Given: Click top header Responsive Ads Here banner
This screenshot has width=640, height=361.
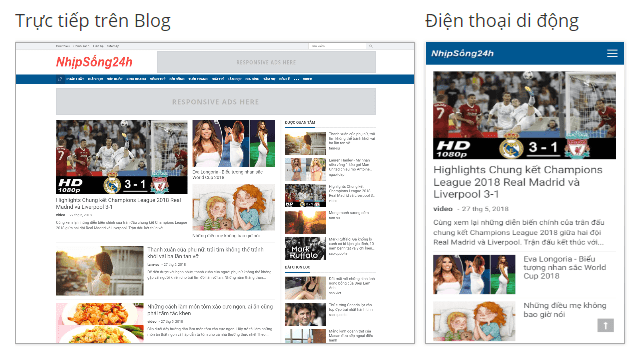Looking at the screenshot, I should click(266, 62).
